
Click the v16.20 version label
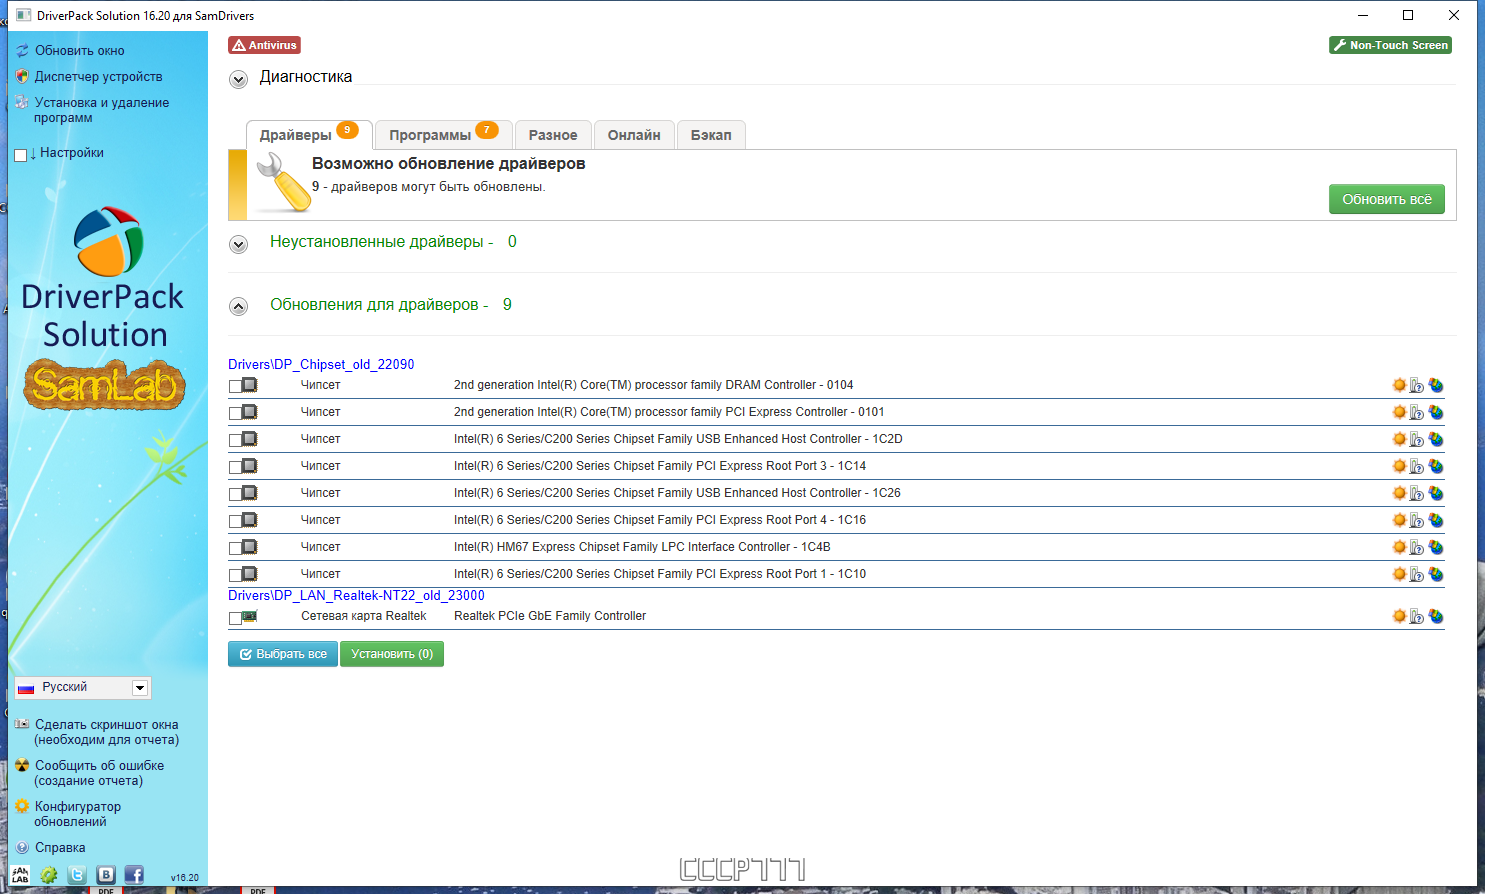(185, 878)
